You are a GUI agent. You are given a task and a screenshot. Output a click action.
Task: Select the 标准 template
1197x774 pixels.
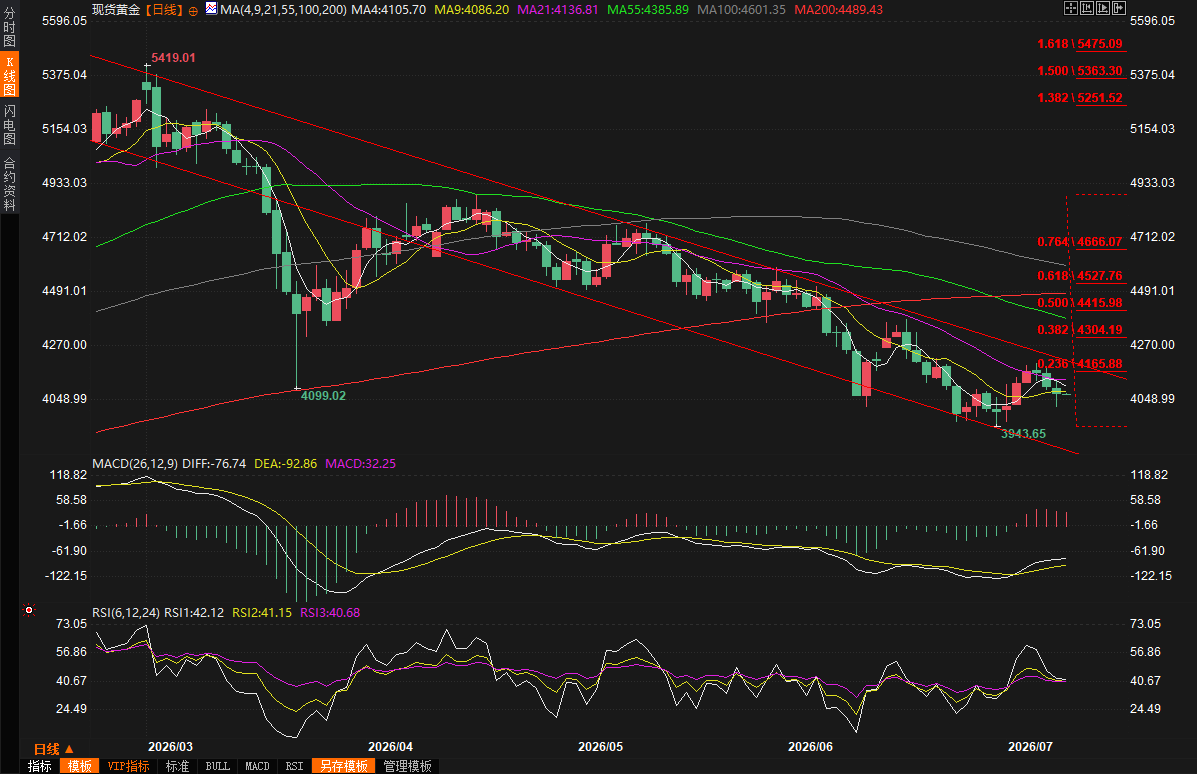pos(177,766)
